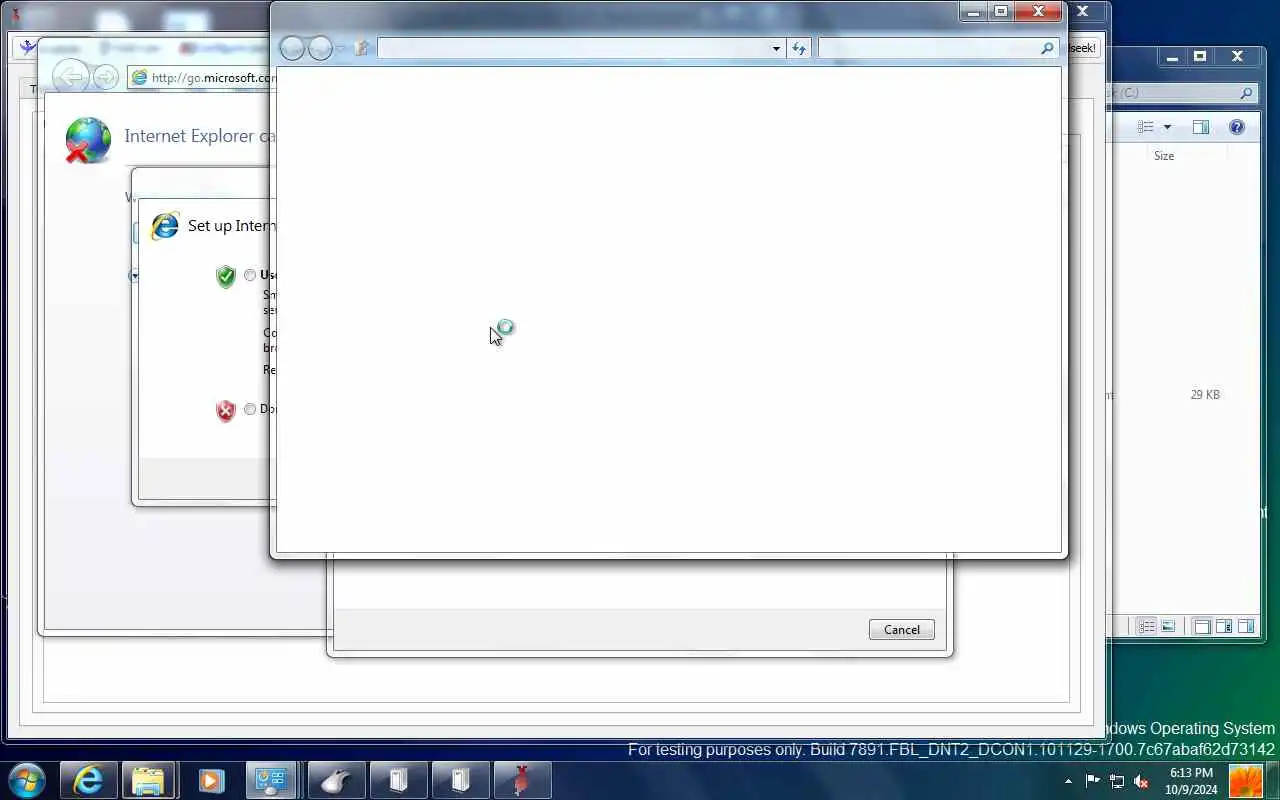Click the address bar of front blank window
This screenshot has width=1280, height=800.
(x=572, y=48)
